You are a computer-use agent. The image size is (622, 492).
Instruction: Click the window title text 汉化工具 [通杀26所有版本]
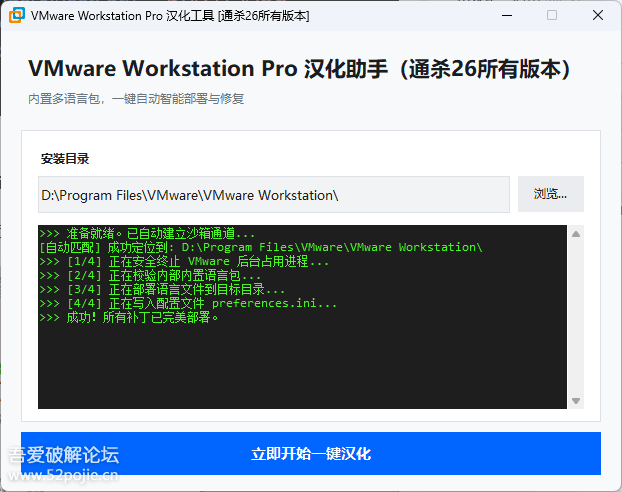coord(238,16)
